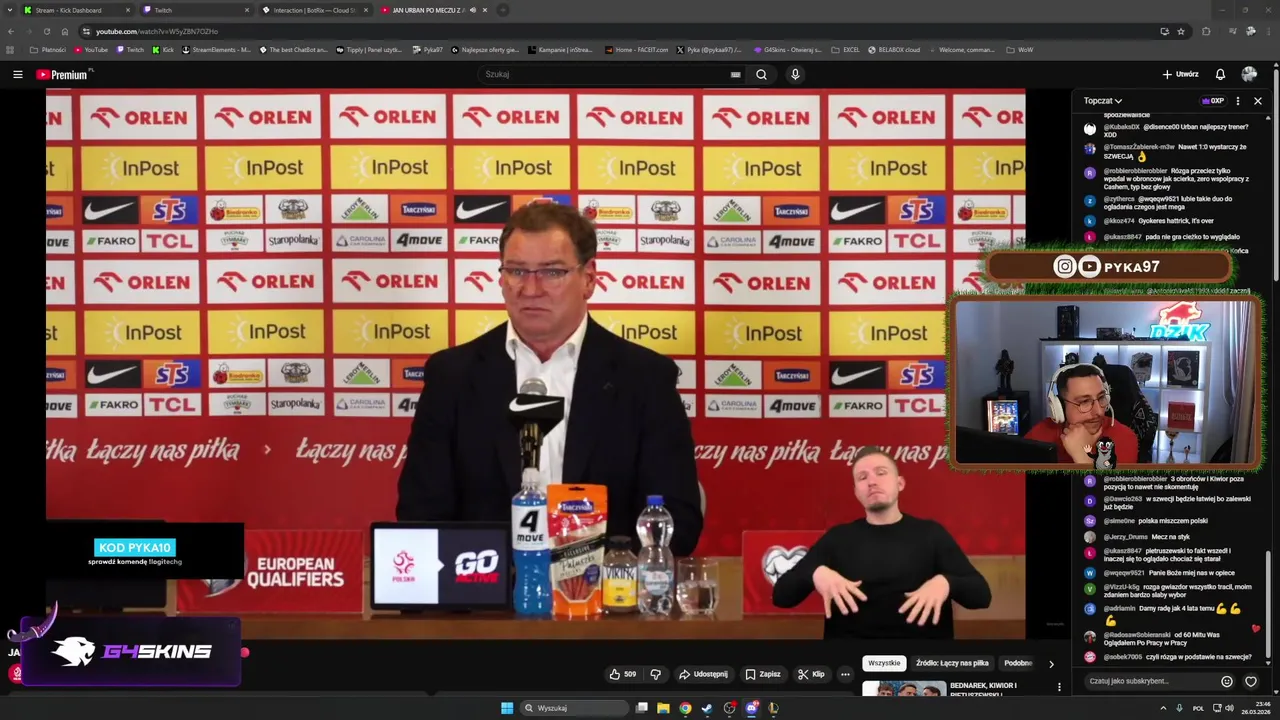Switch to the Interaction BotRix tab
The width and height of the screenshot is (1280, 720).
coord(314,10)
